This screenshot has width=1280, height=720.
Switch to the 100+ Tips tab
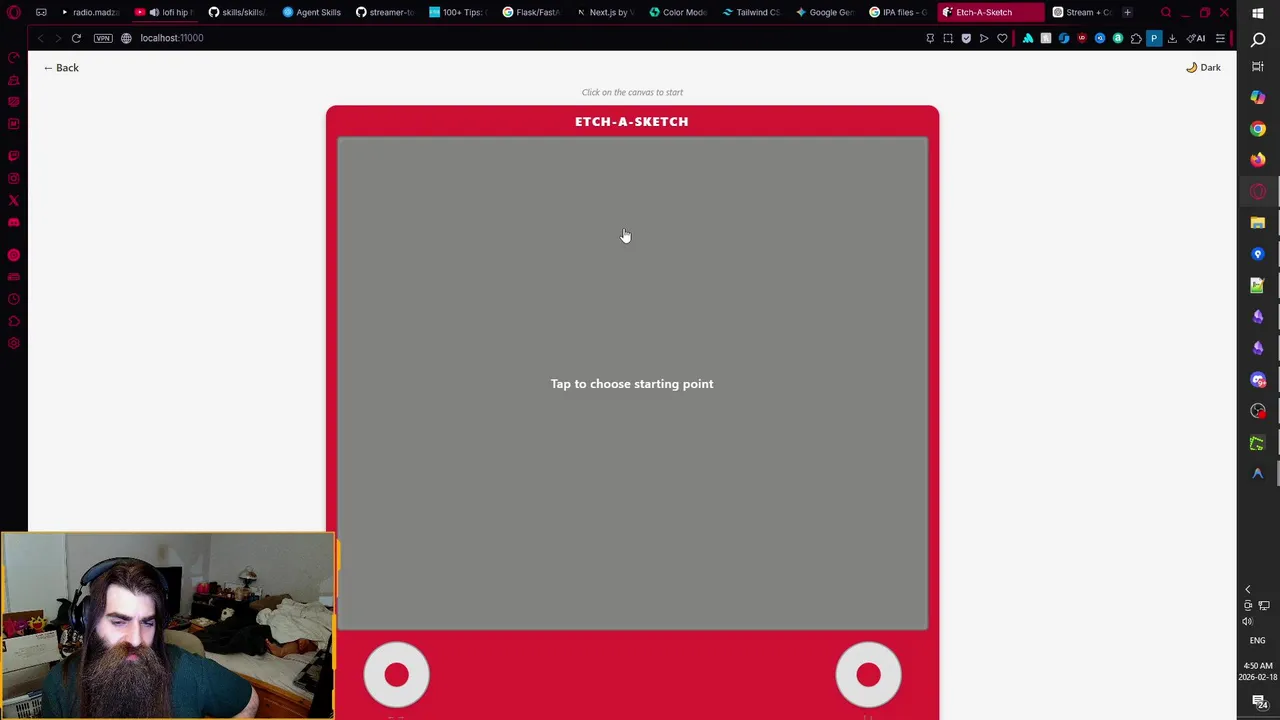pos(459,12)
